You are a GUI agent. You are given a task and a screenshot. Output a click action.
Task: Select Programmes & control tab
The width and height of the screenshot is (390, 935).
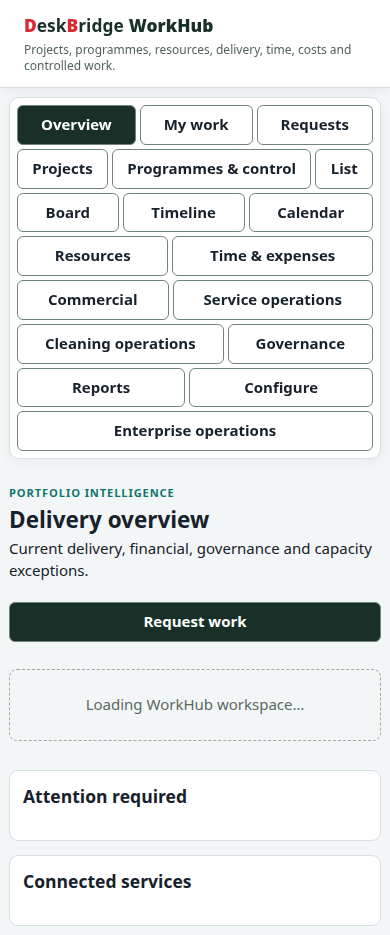pos(212,169)
